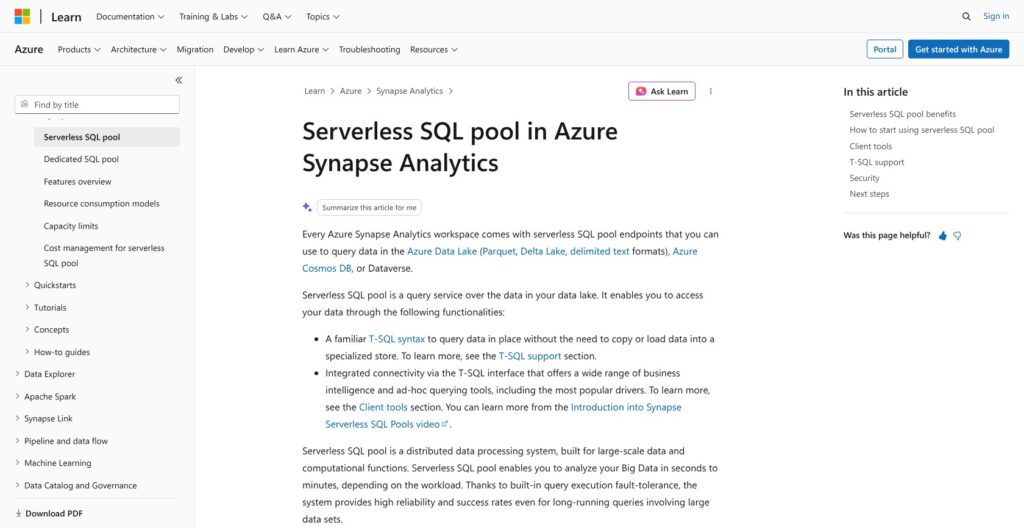The width and height of the screenshot is (1024, 528).
Task: Open Resource consumption models page
Action: 101,204
